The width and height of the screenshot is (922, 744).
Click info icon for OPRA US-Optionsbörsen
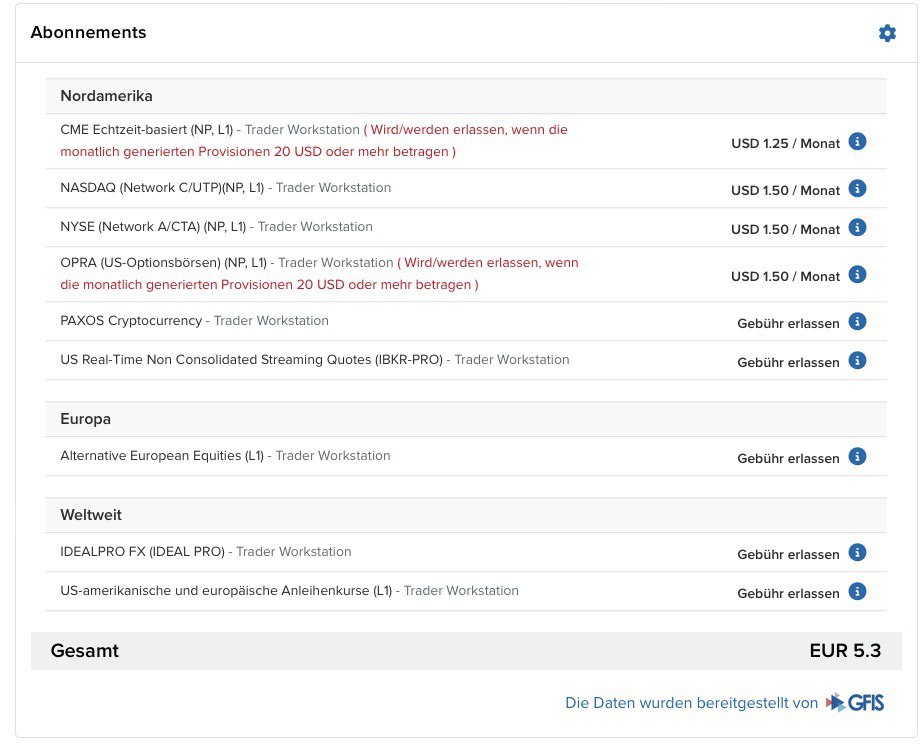[x=857, y=275]
